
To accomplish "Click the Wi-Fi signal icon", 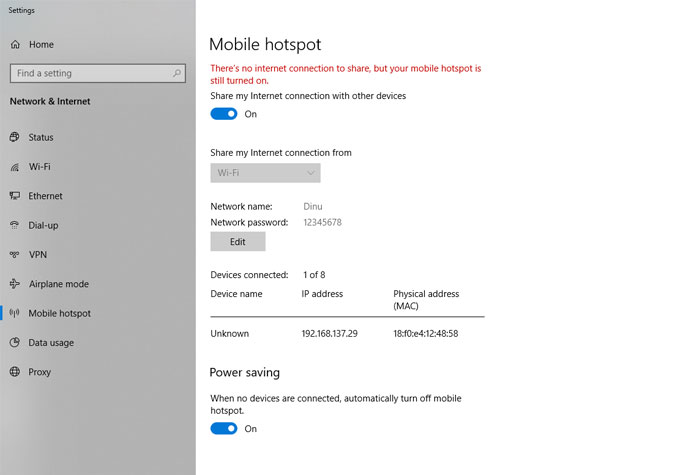I will (x=15, y=167).
